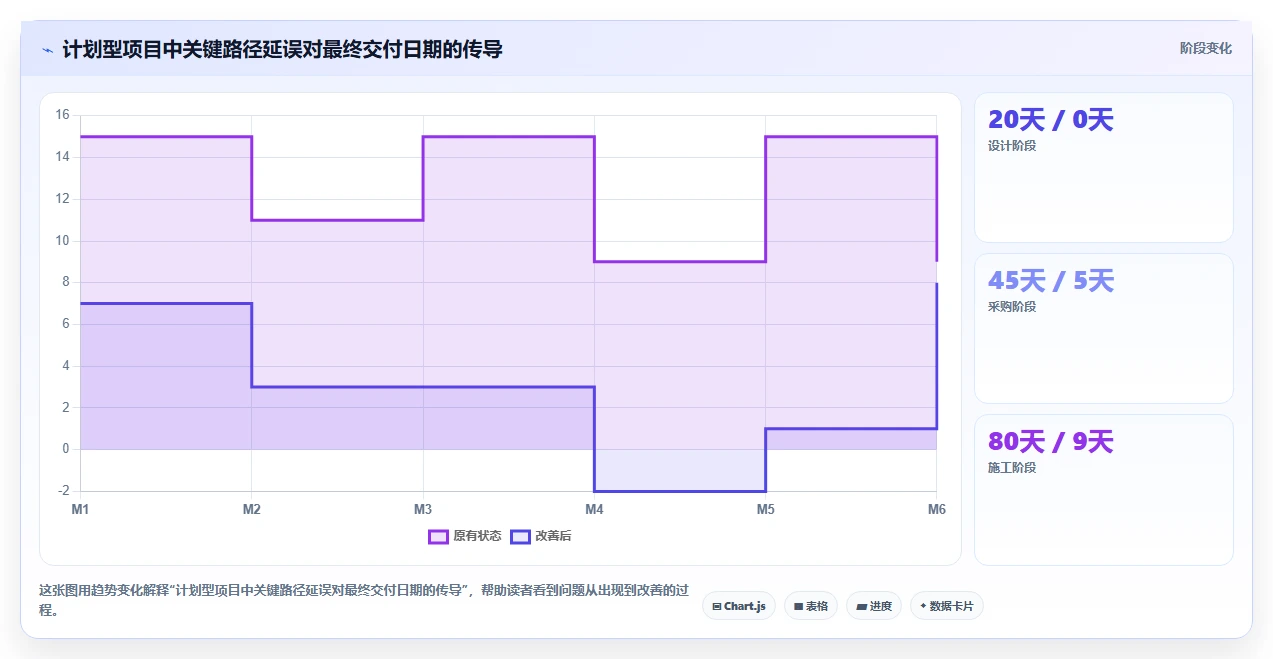This screenshot has height=659, width=1273.
Task: Click the 改善后 legend label
Action: click(553, 536)
